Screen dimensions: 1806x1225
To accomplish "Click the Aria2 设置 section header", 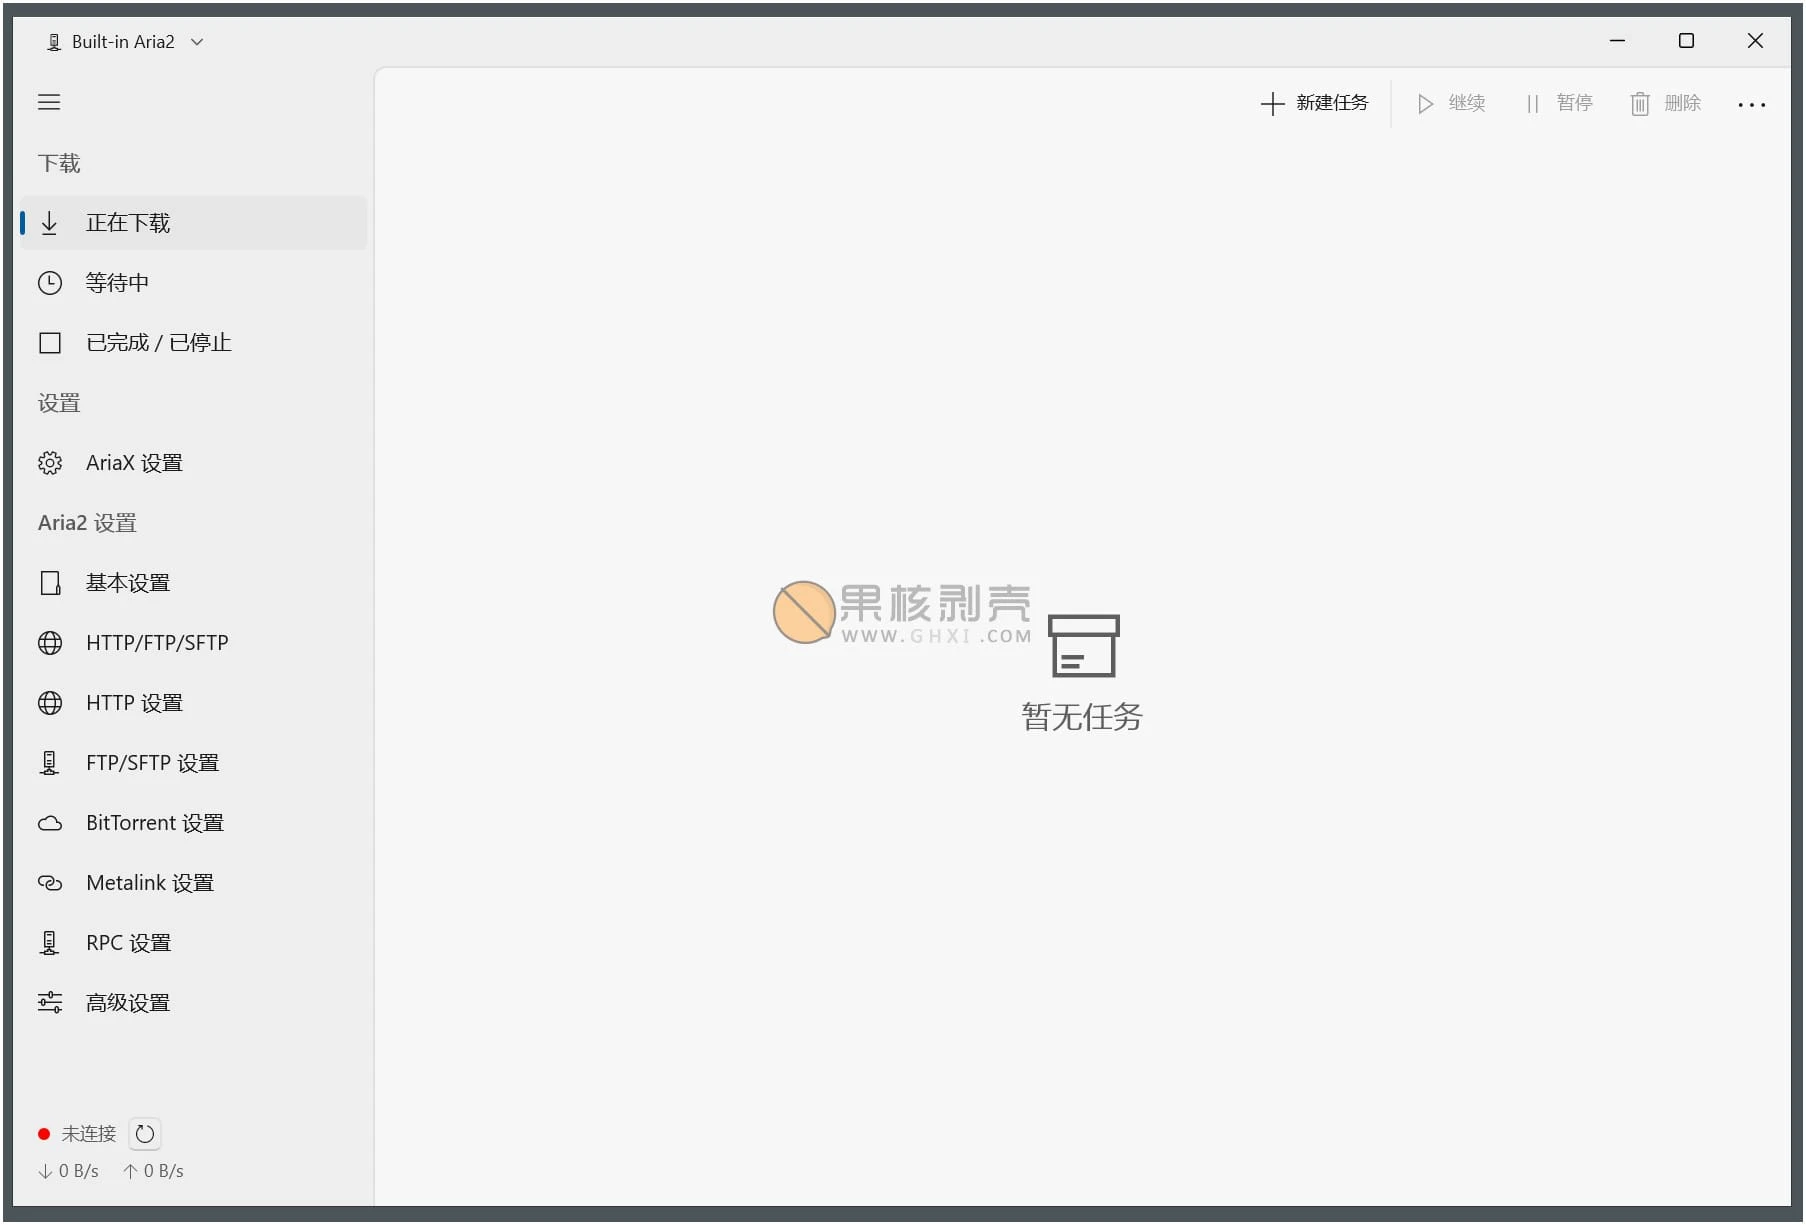I will click(x=87, y=523).
